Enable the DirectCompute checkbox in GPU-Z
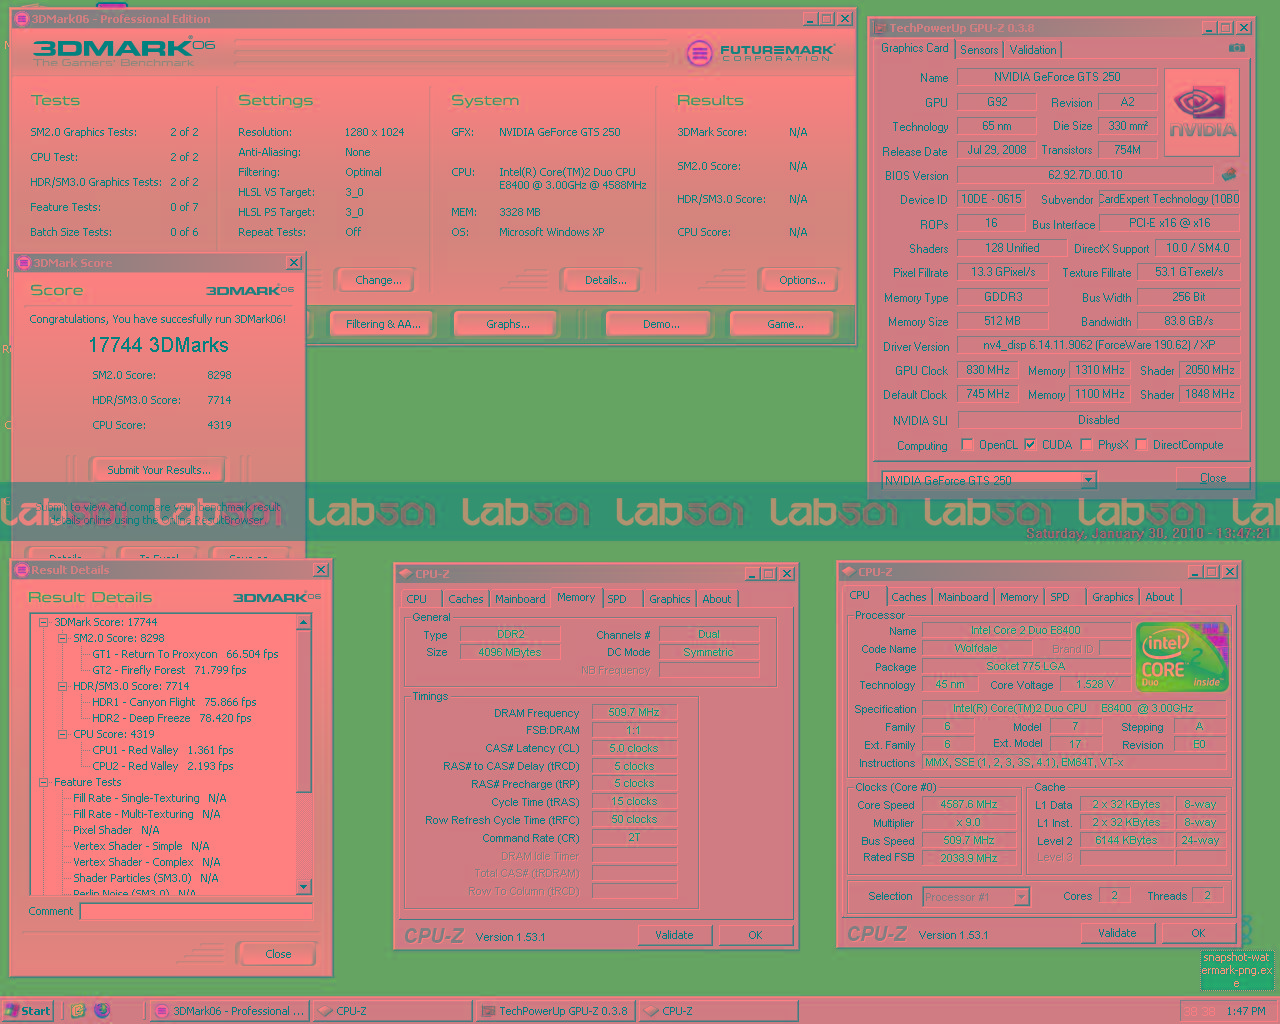The image size is (1280, 1024). pyautogui.click(x=1141, y=445)
